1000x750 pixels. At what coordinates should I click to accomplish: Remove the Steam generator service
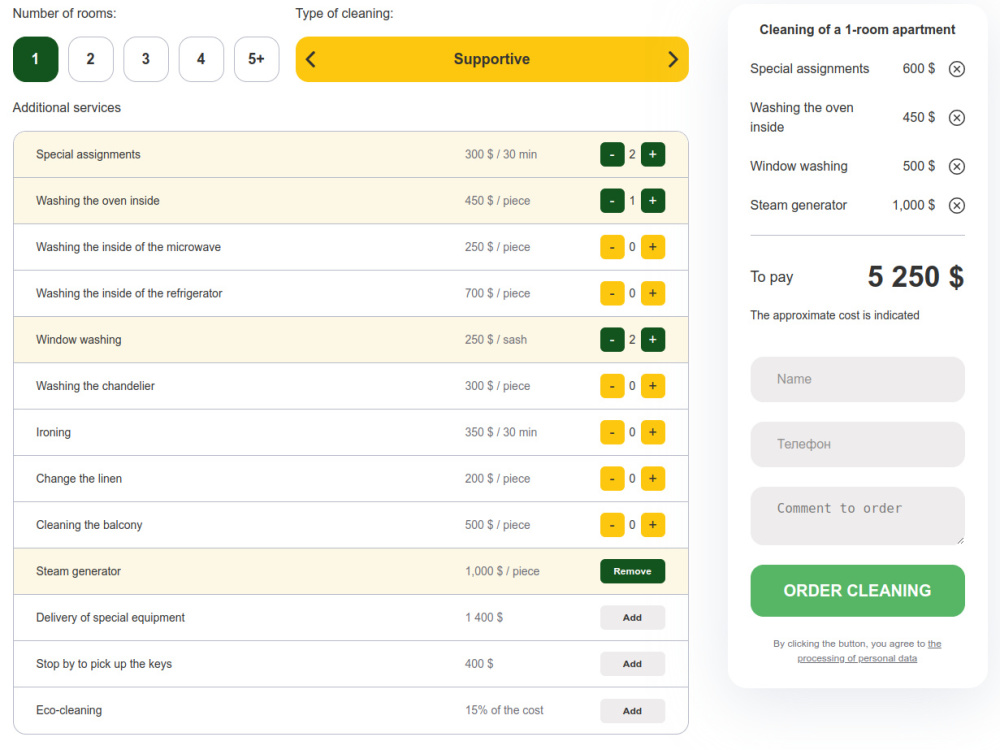point(632,571)
